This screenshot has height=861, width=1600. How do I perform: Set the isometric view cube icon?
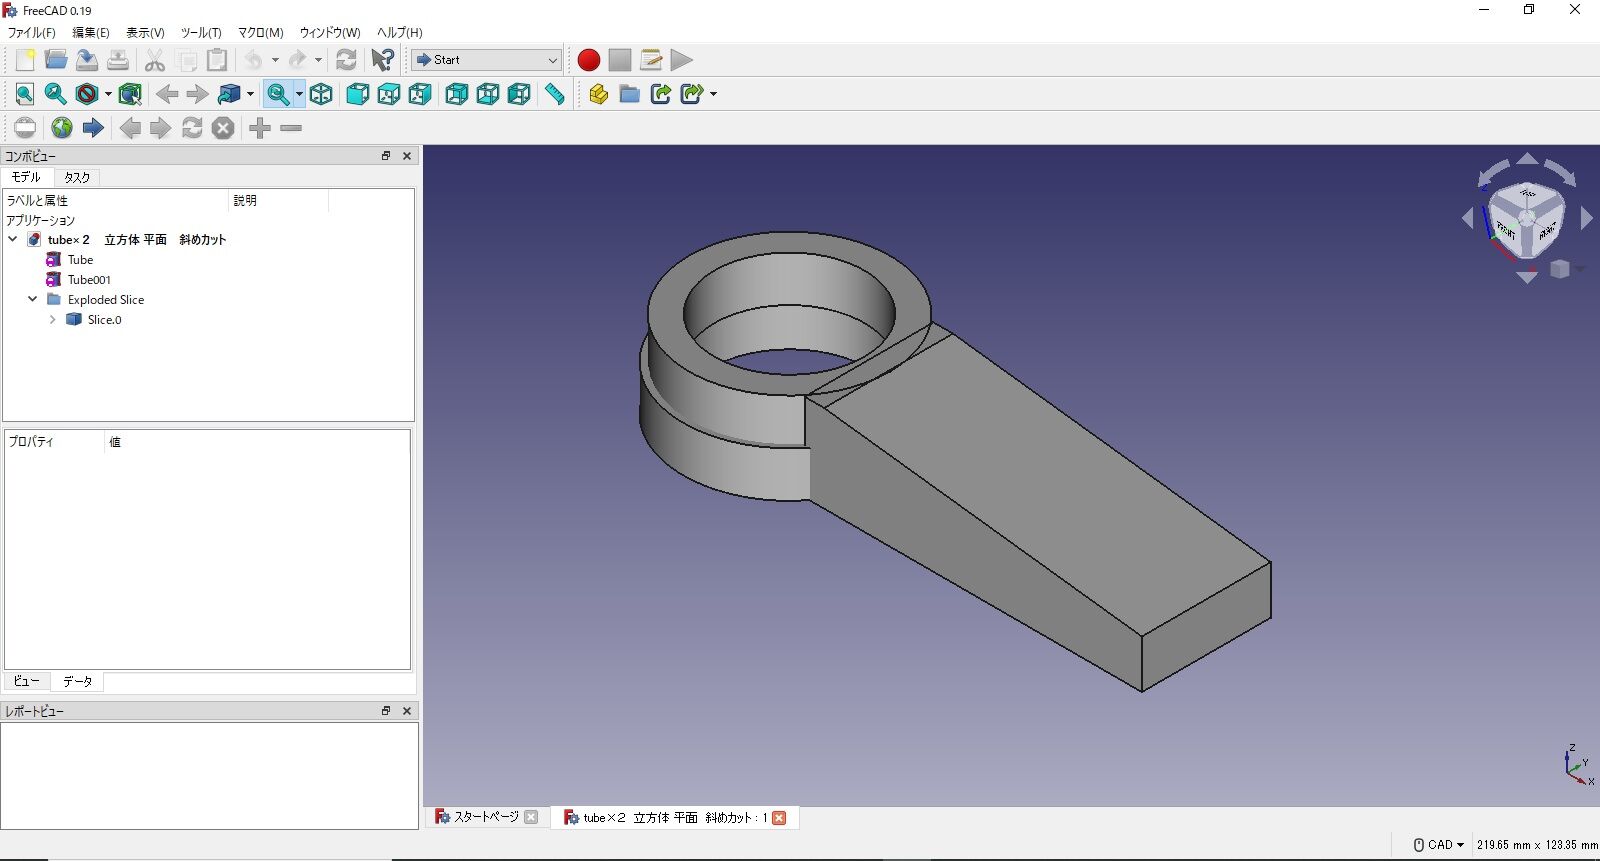321,94
